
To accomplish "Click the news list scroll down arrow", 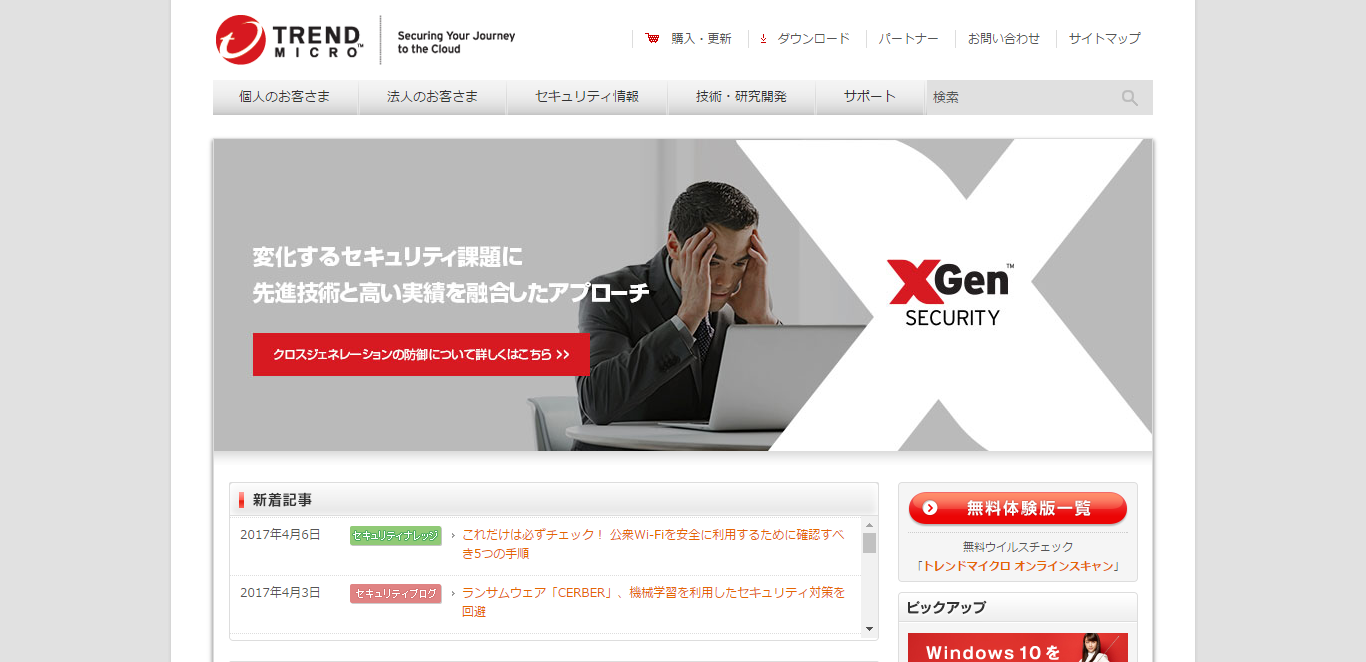I will (869, 629).
